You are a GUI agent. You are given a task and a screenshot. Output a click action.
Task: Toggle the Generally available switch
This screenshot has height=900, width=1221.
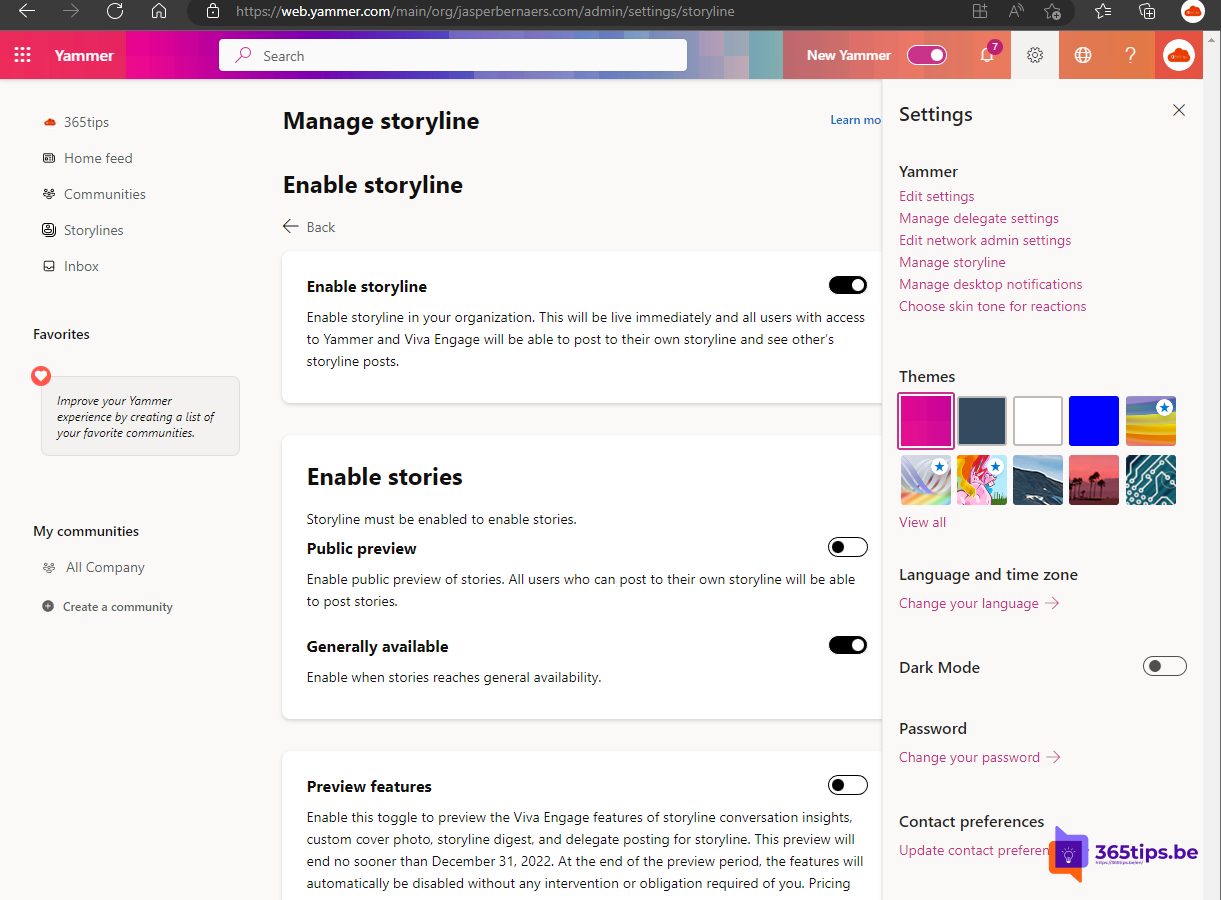pos(848,645)
